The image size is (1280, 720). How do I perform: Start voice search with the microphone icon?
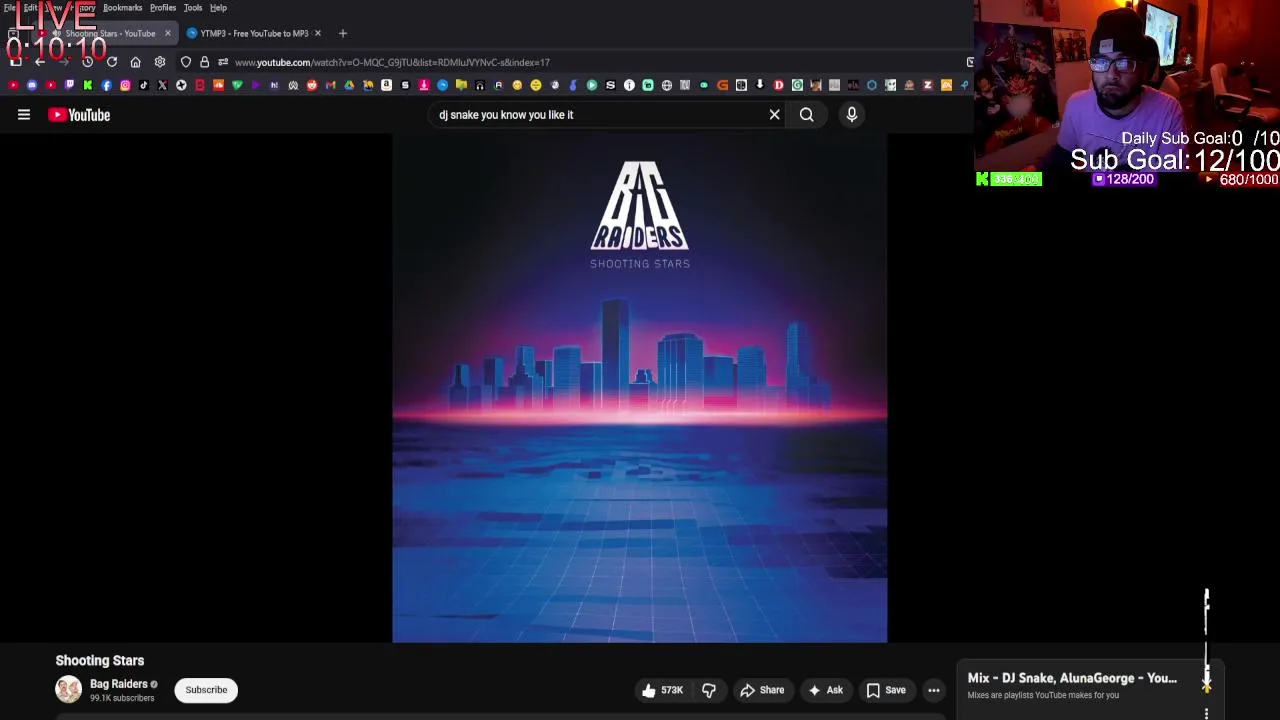tap(852, 115)
